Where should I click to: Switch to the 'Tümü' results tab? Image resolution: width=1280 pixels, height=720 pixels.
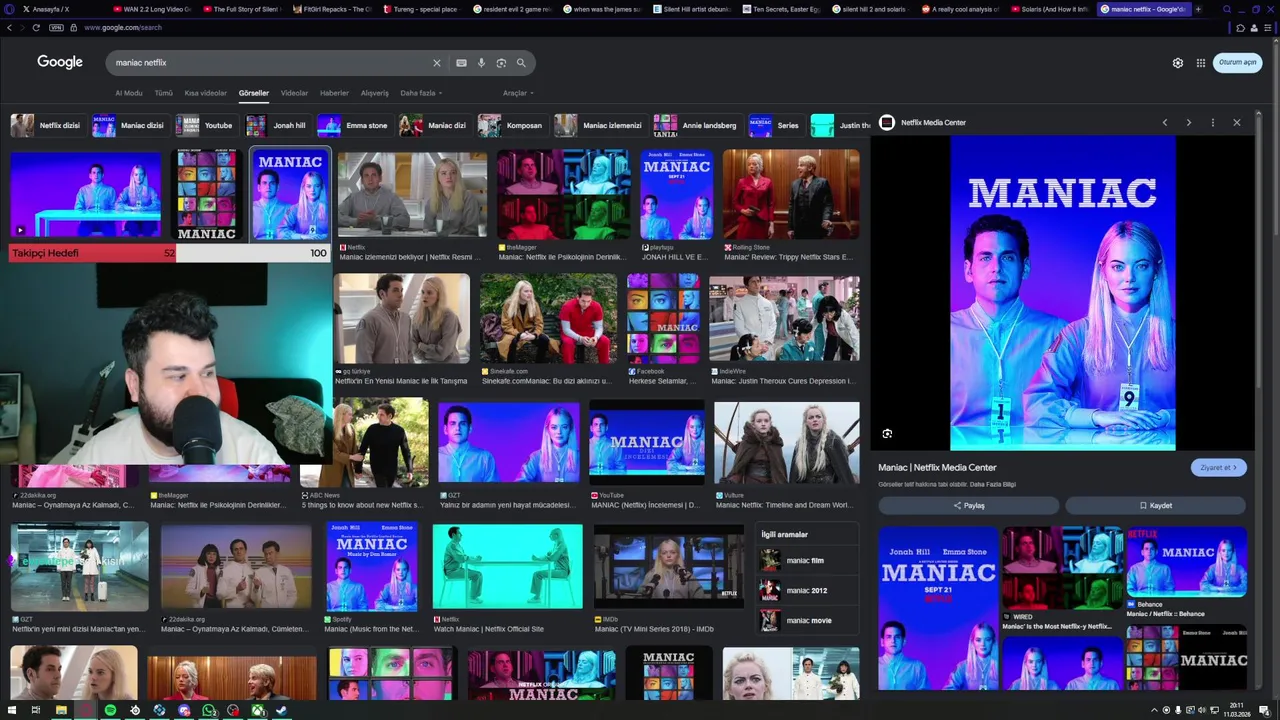pyautogui.click(x=163, y=93)
